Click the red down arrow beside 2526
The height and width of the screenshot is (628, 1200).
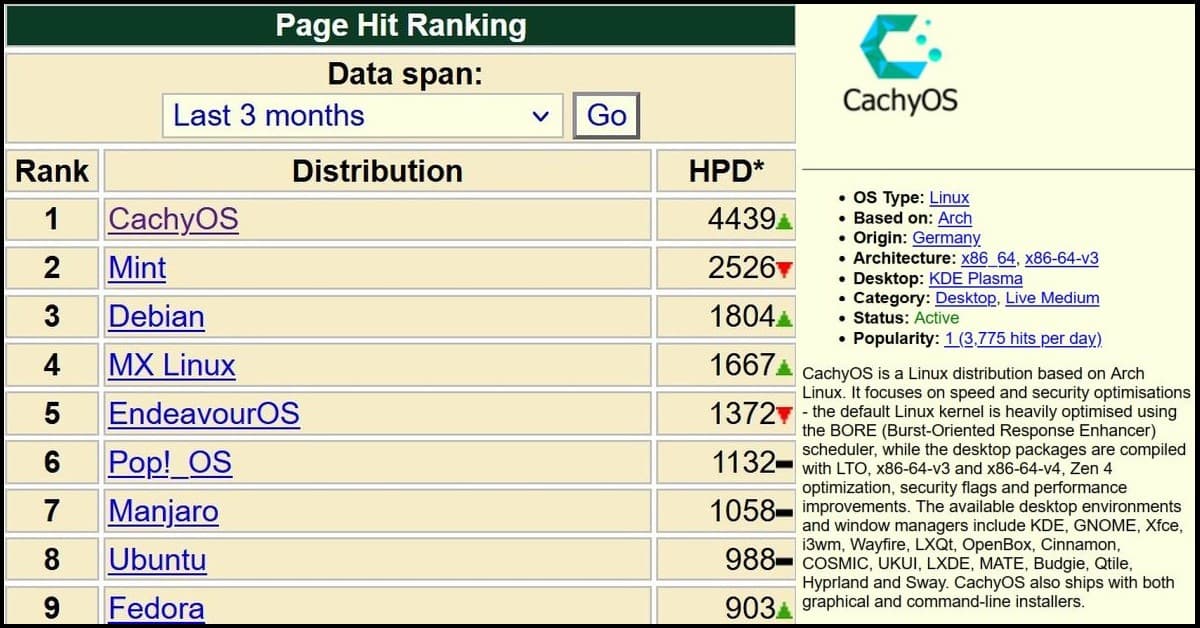pyautogui.click(x=785, y=269)
